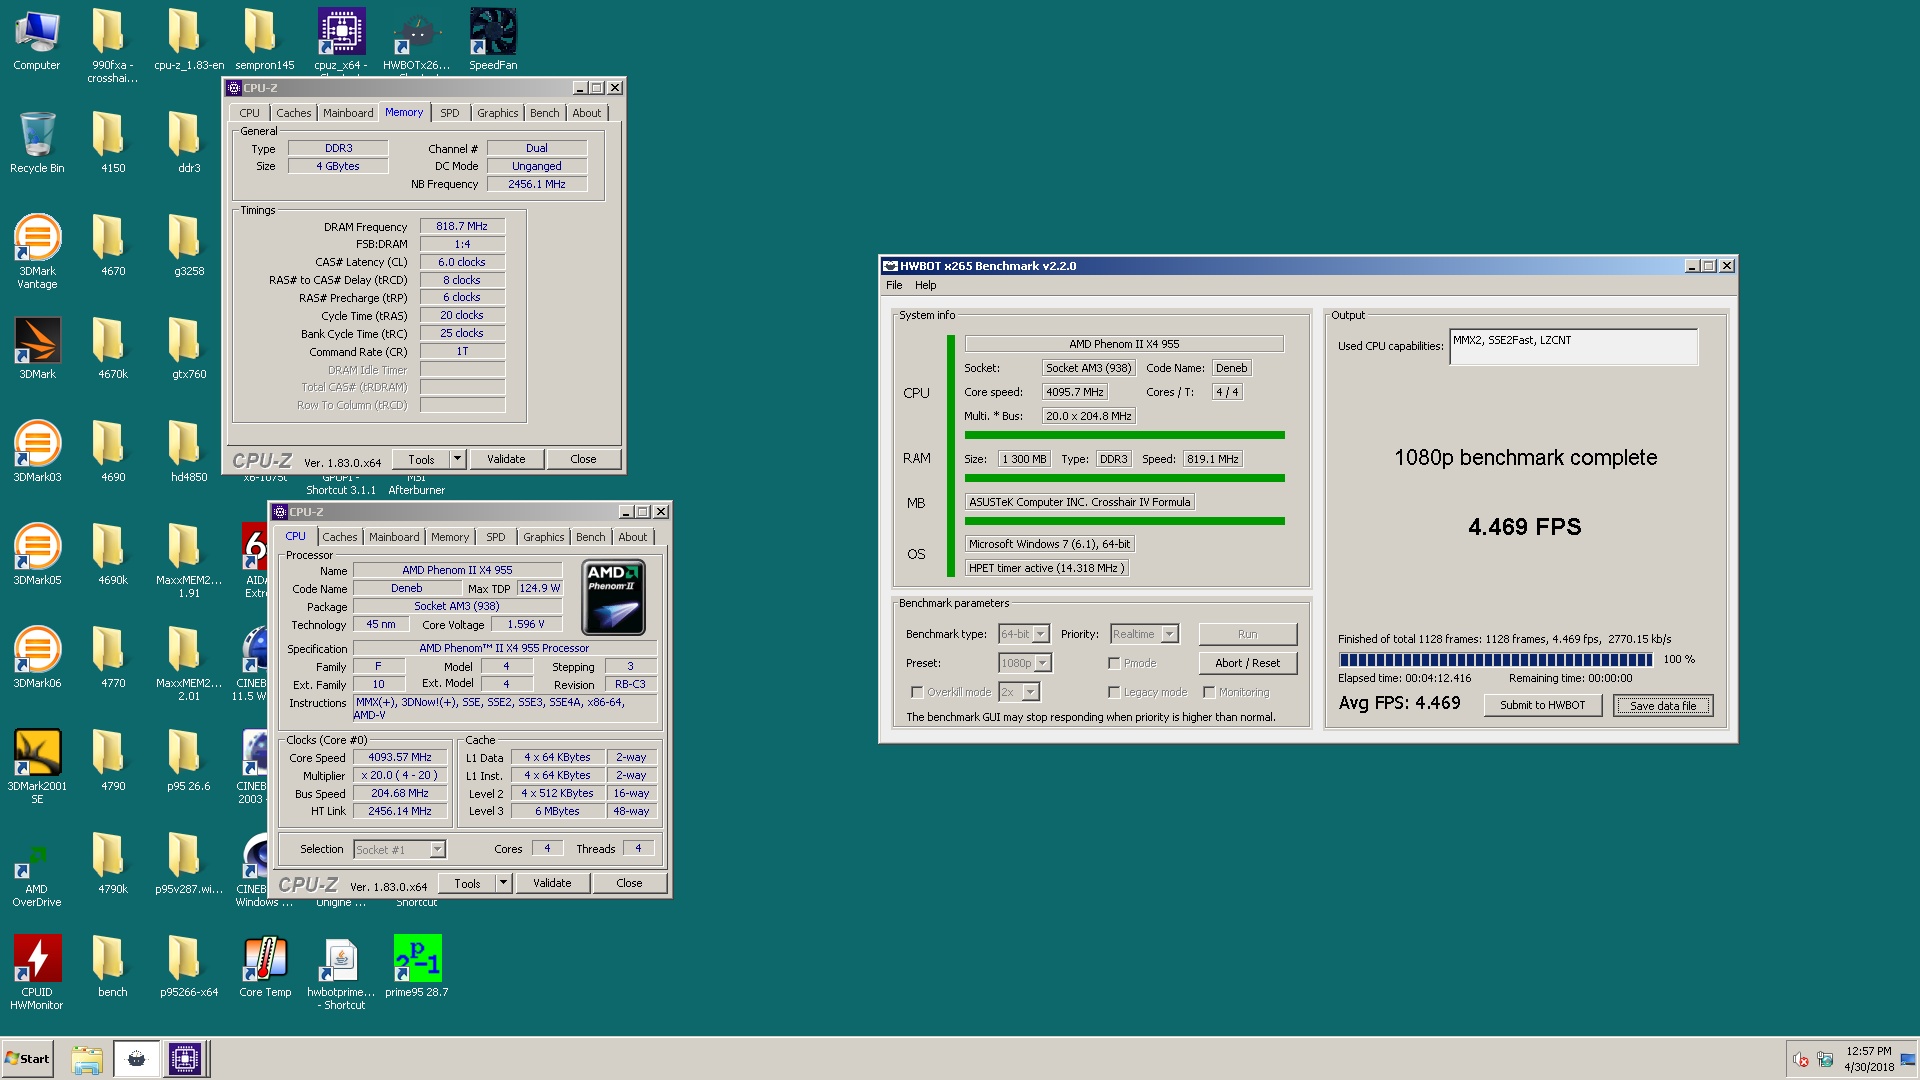Switch to Graphics tab in lower CPU-Z window
This screenshot has width=1920, height=1080.
click(544, 537)
